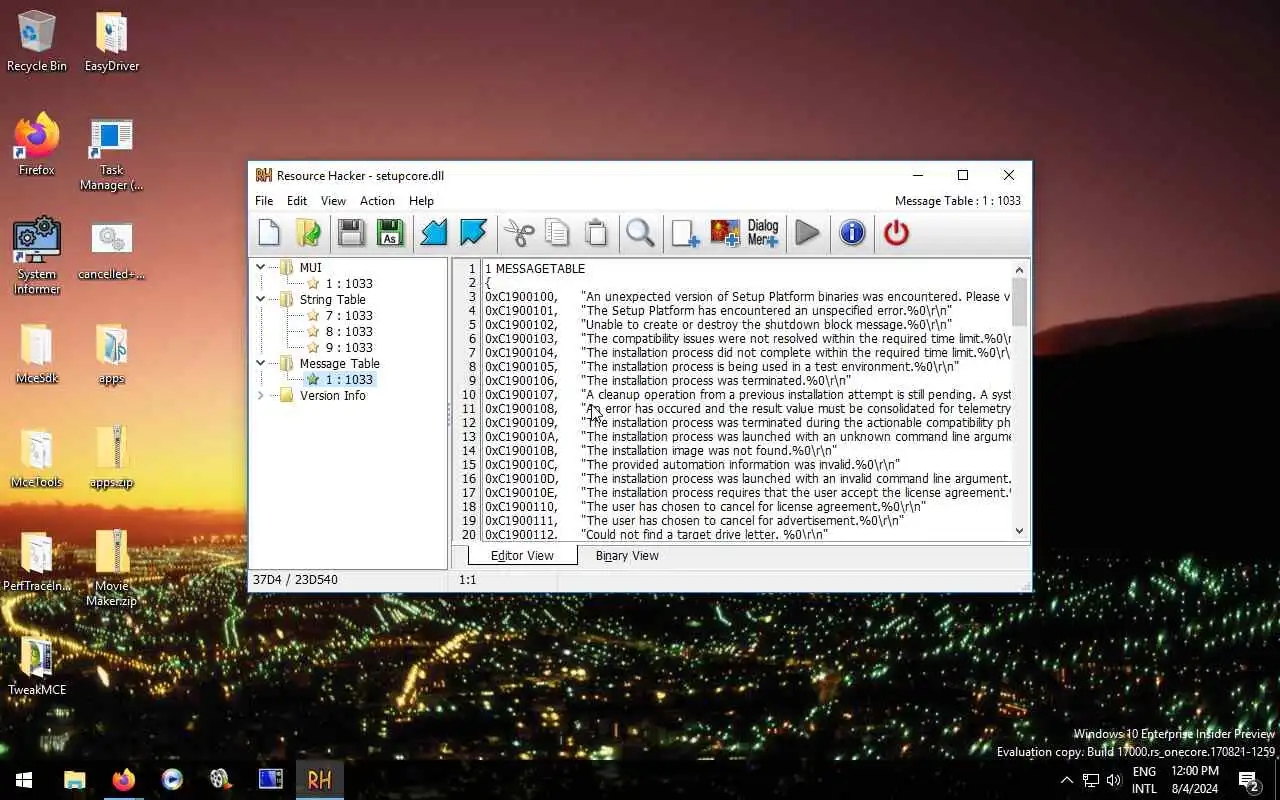Collapse the String Table node
1280x800 pixels.
[261, 299]
